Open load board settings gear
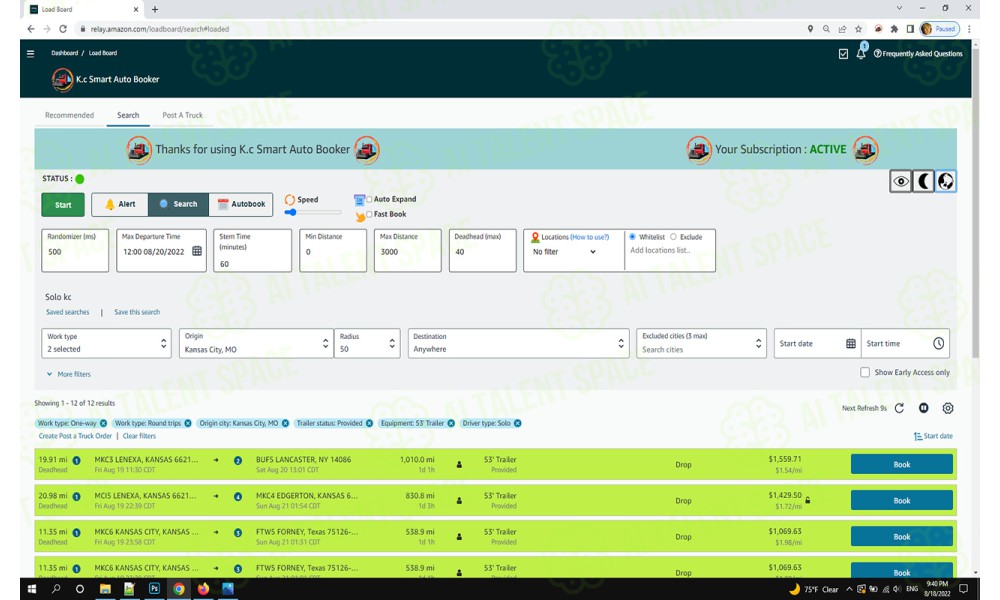This screenshot has width=1000, height=600. point(948,408)
